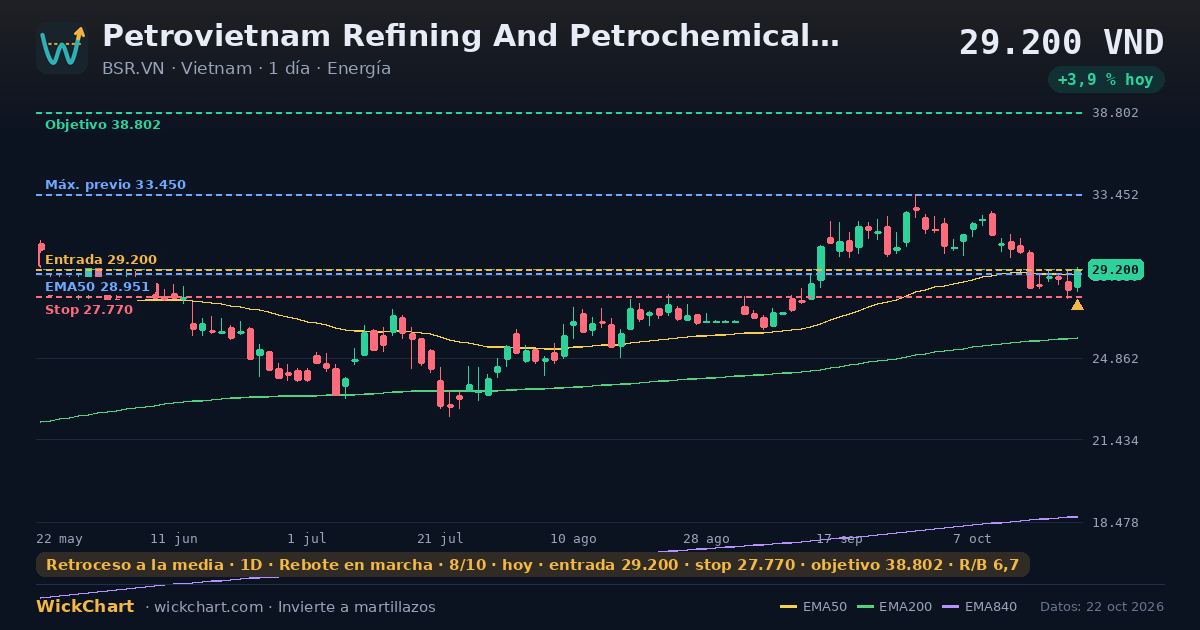The width and height of the screenshot is (1200, 630).
Task: Click the 22 may date label
Action: [60, 538]
